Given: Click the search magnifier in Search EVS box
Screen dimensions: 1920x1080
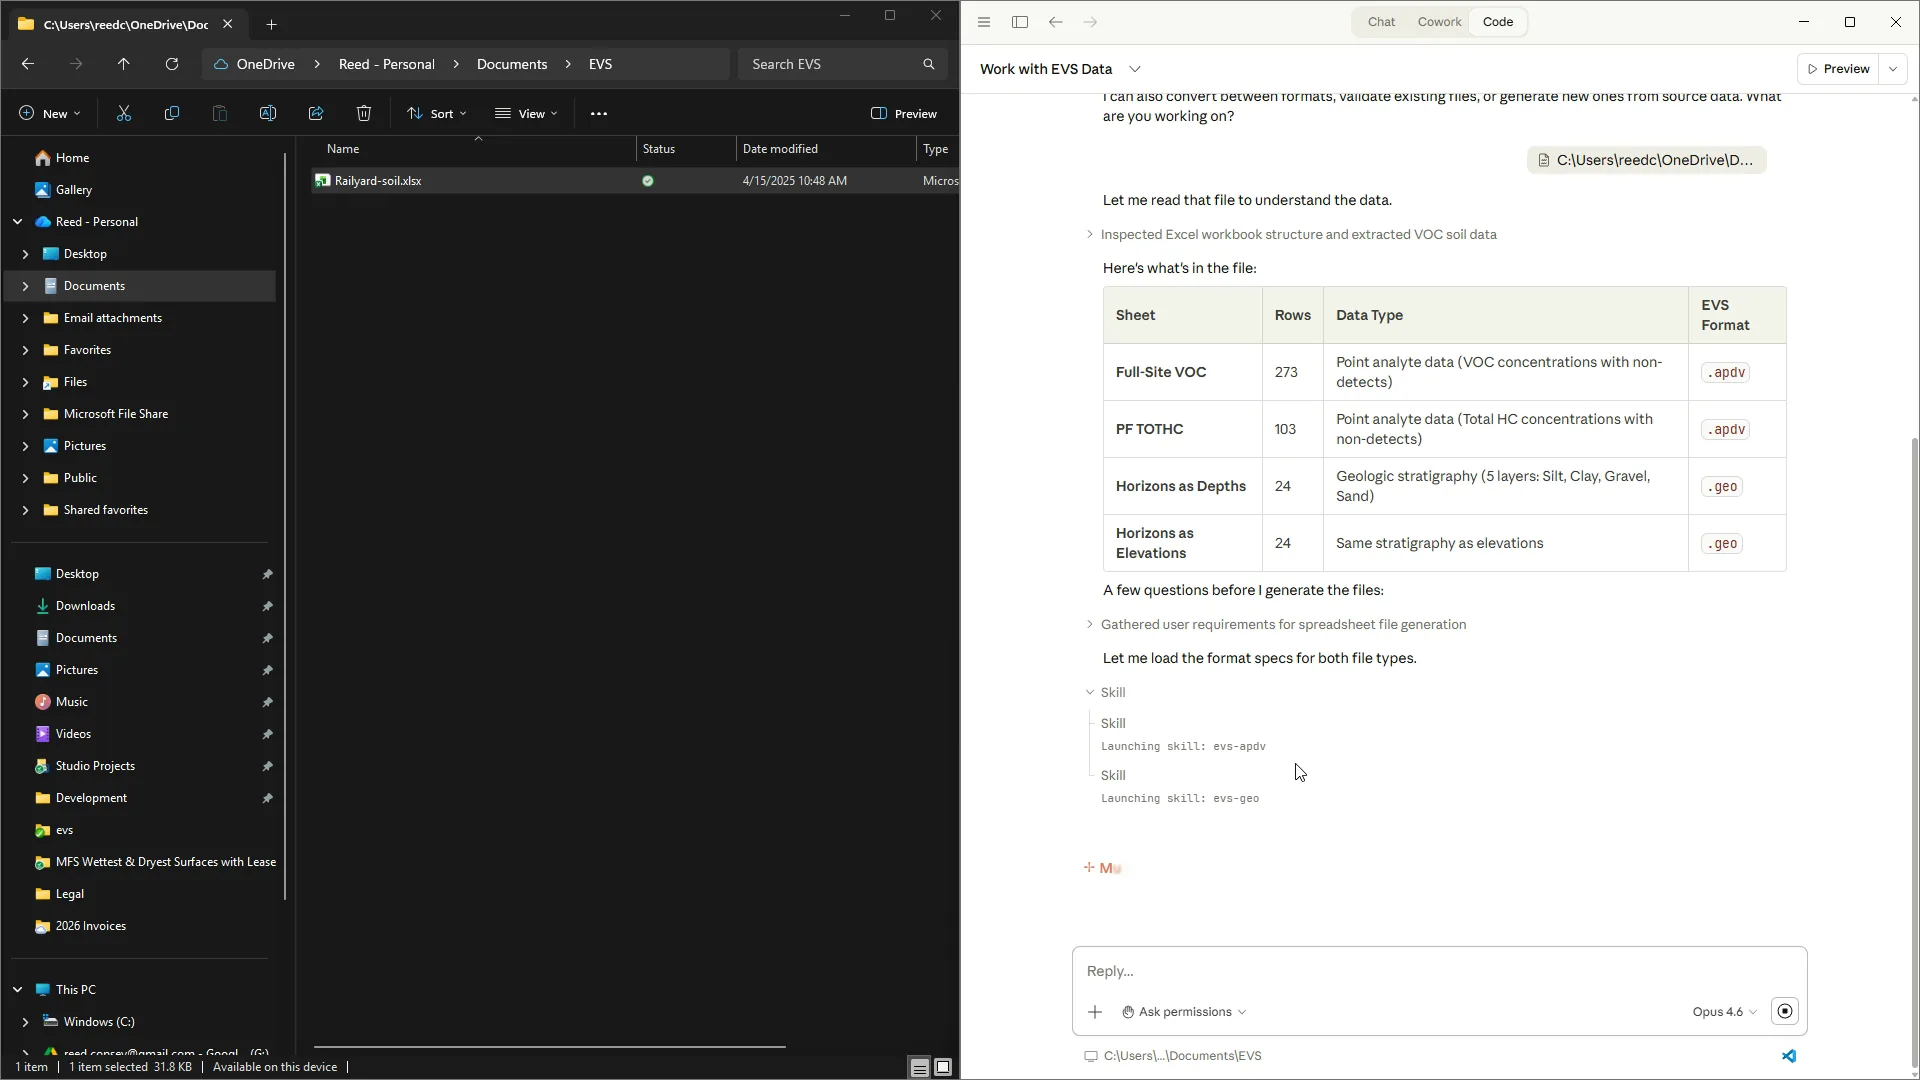Looking at the screenshot, I should [x=929, y=64].
